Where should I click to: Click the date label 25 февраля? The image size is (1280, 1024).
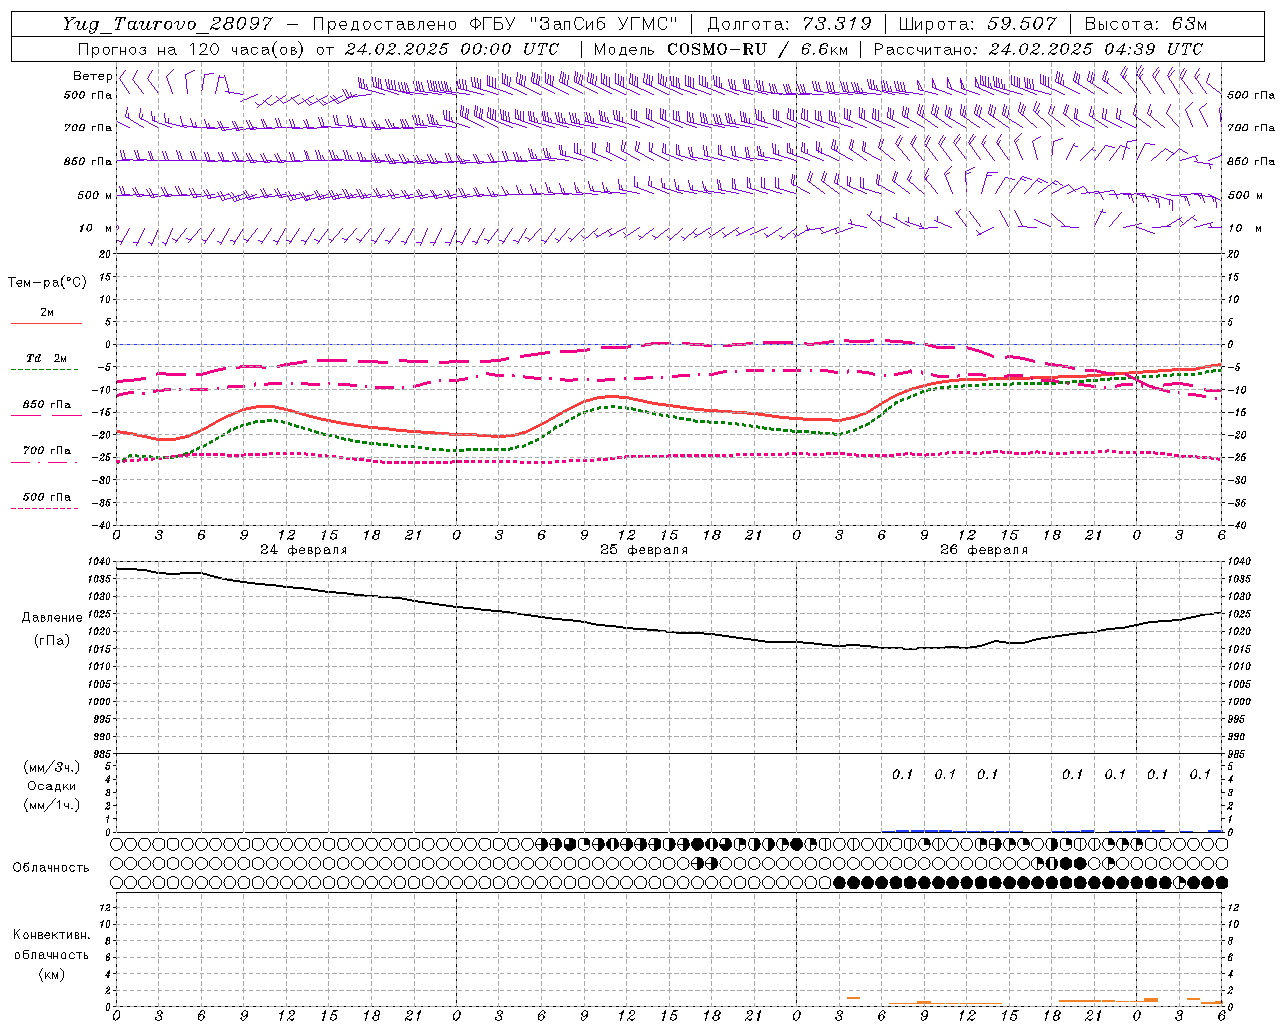(644, 550)
